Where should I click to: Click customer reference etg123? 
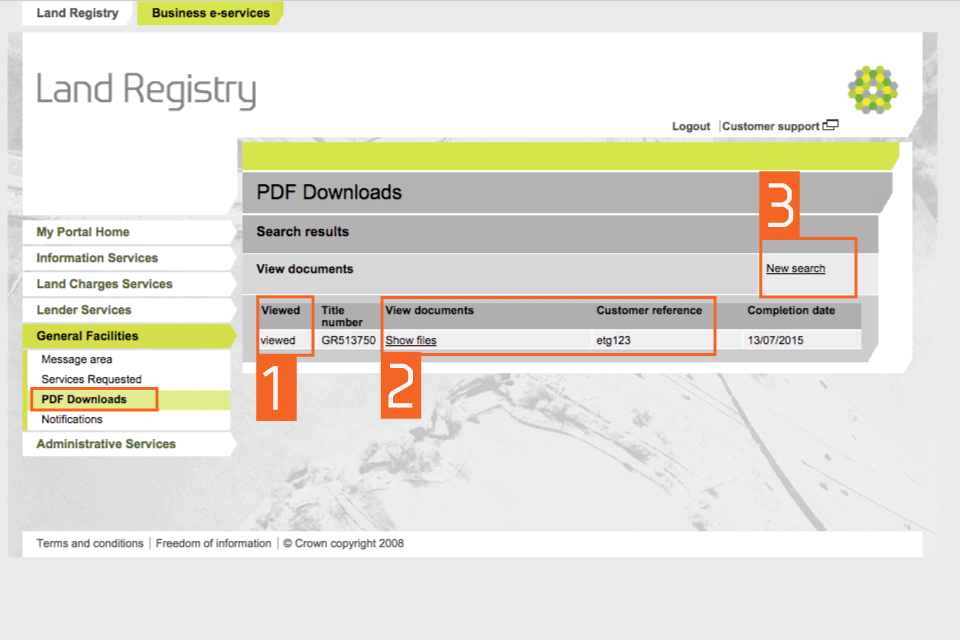pos(613,340)
